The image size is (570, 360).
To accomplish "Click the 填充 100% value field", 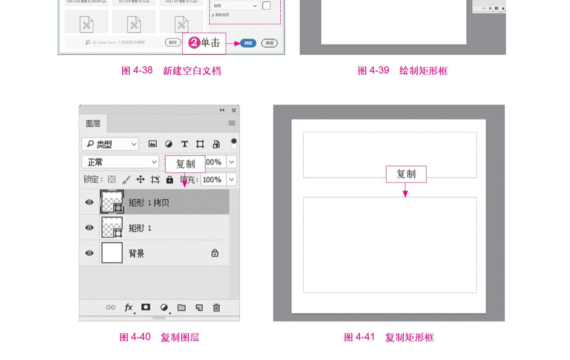I will (213, 179).
